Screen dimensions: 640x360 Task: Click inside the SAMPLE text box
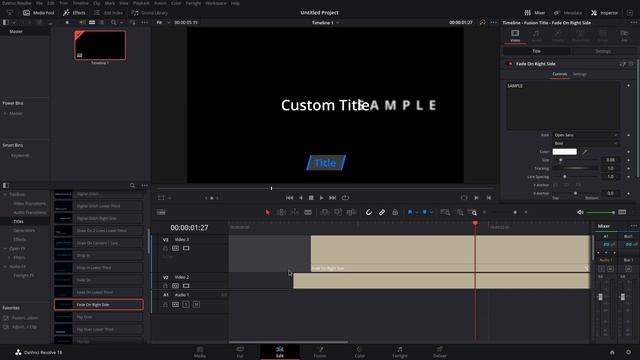(563, 106)
